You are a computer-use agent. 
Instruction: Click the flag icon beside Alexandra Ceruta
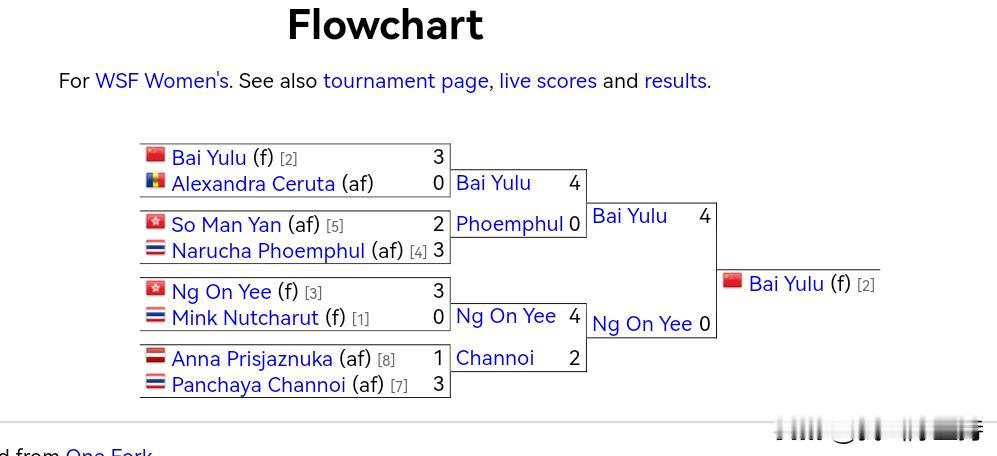point(155,182)
